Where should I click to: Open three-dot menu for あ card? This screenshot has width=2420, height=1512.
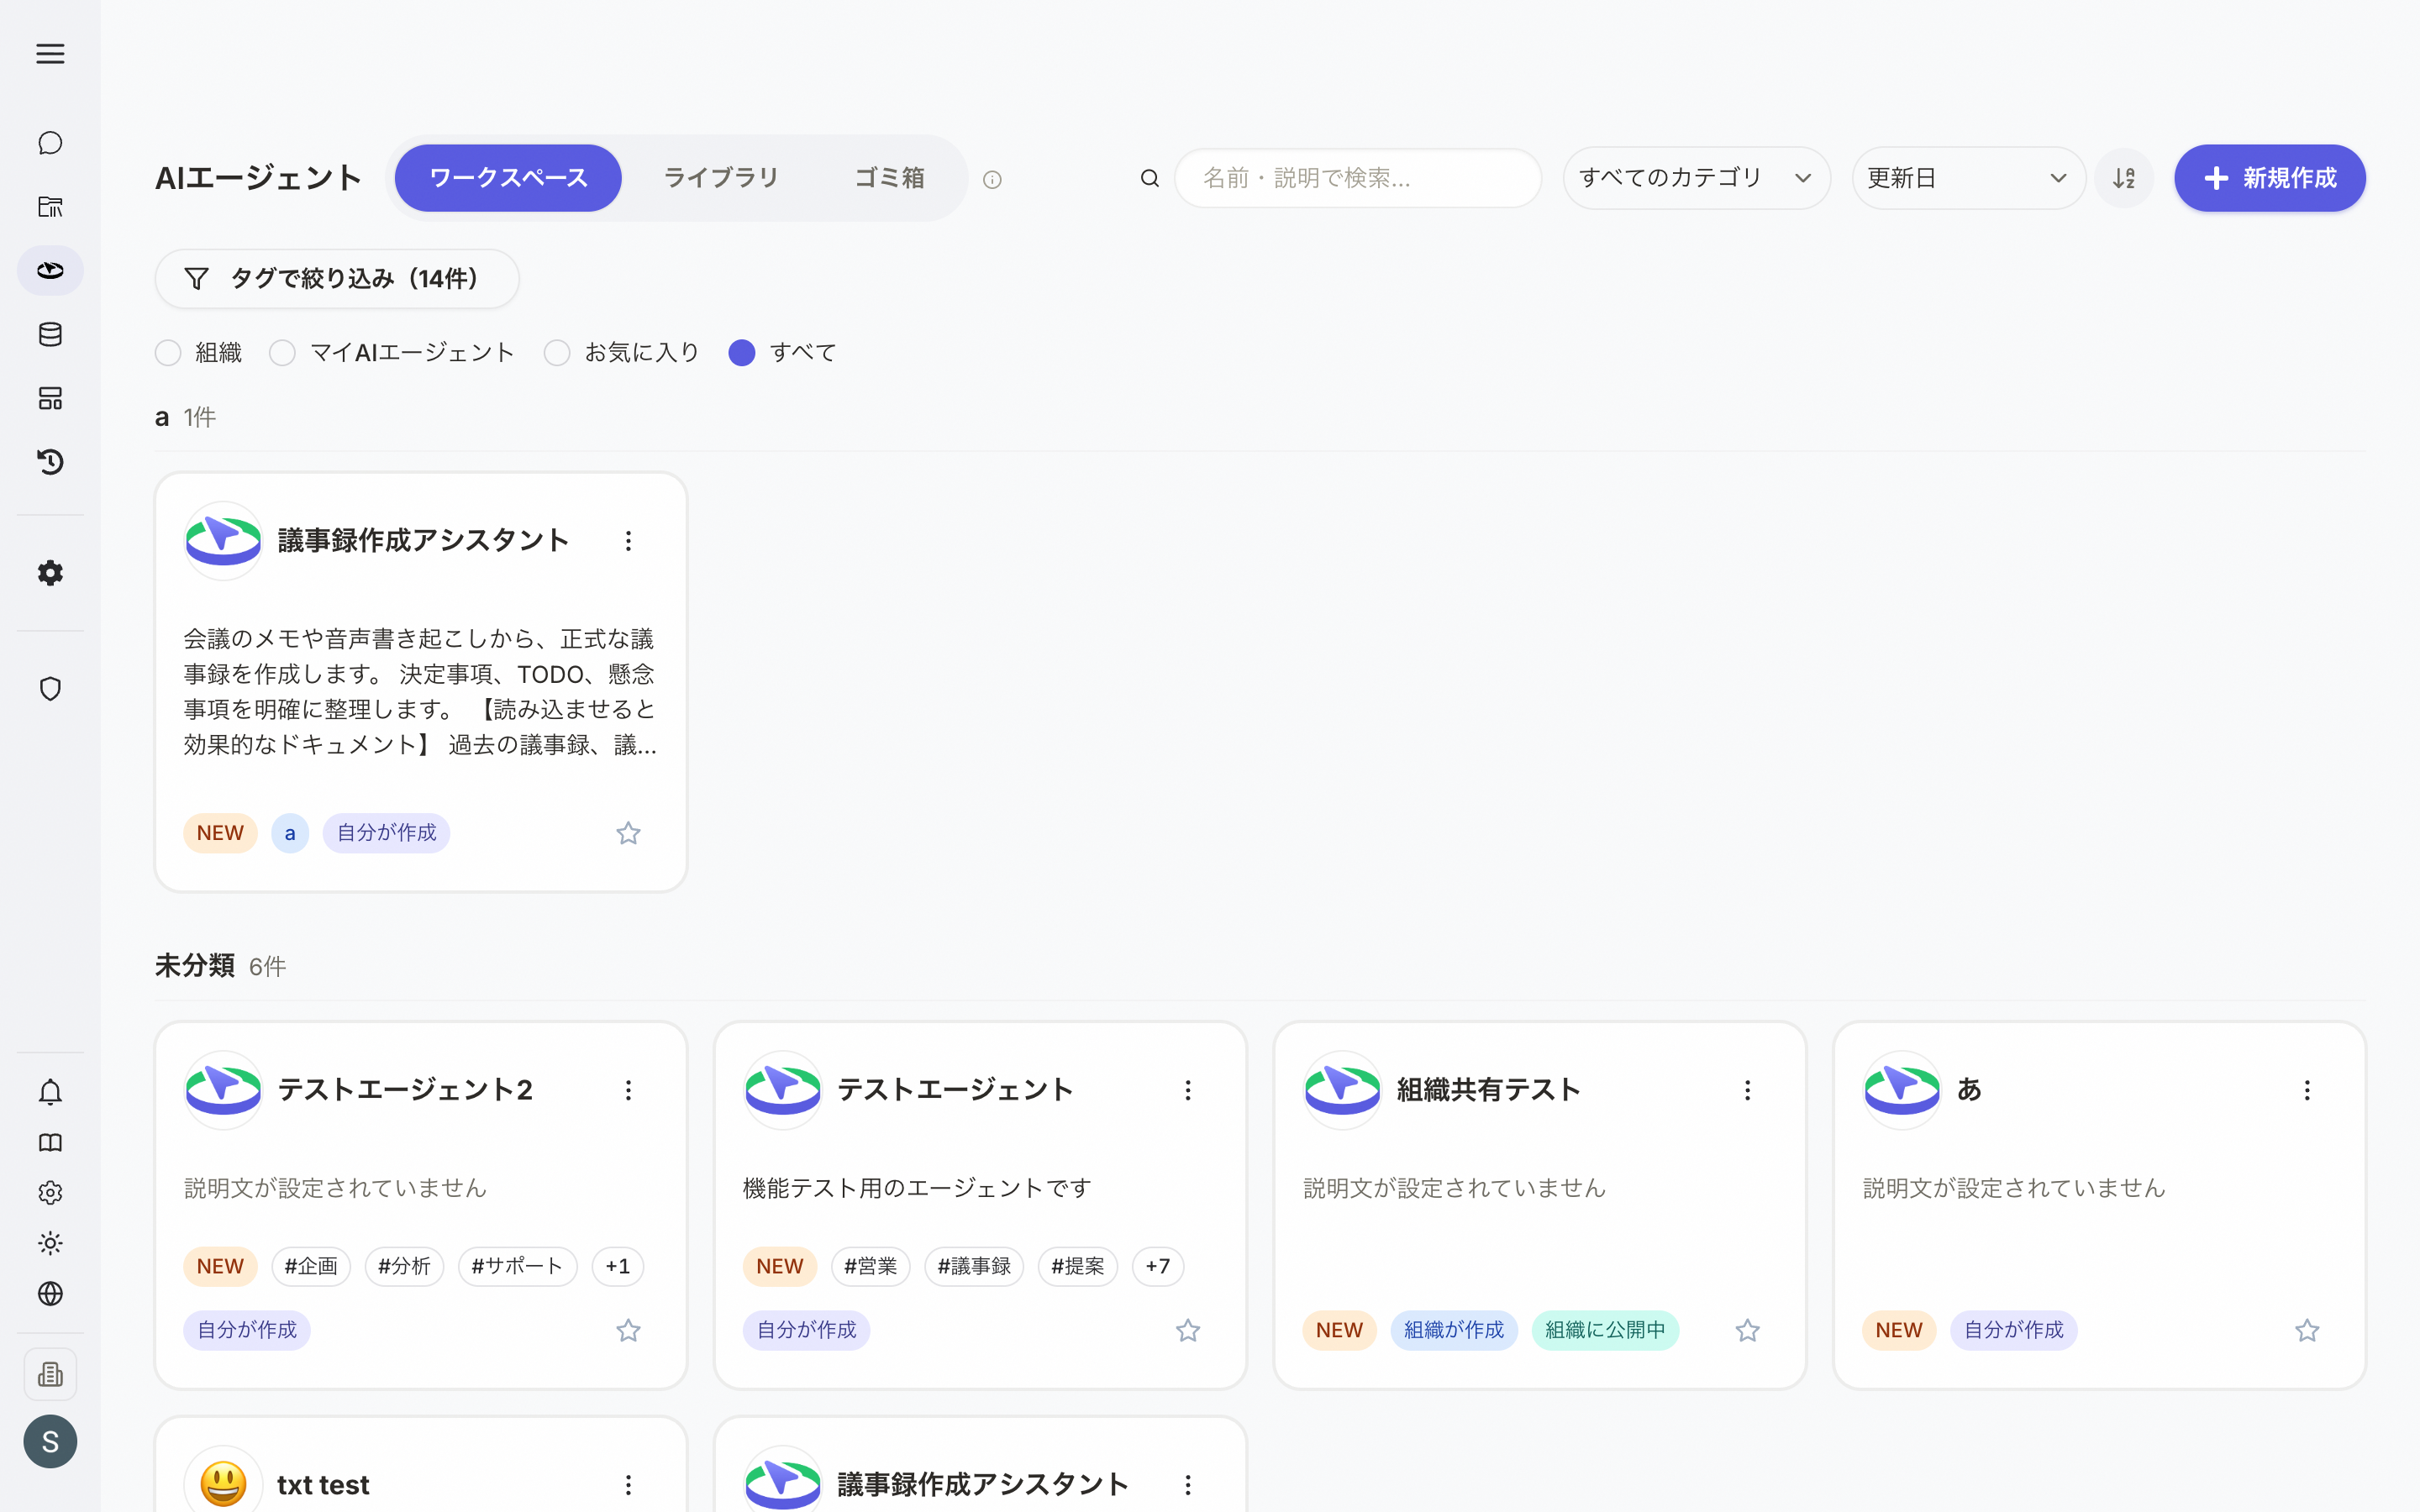pos(2307,1090)
